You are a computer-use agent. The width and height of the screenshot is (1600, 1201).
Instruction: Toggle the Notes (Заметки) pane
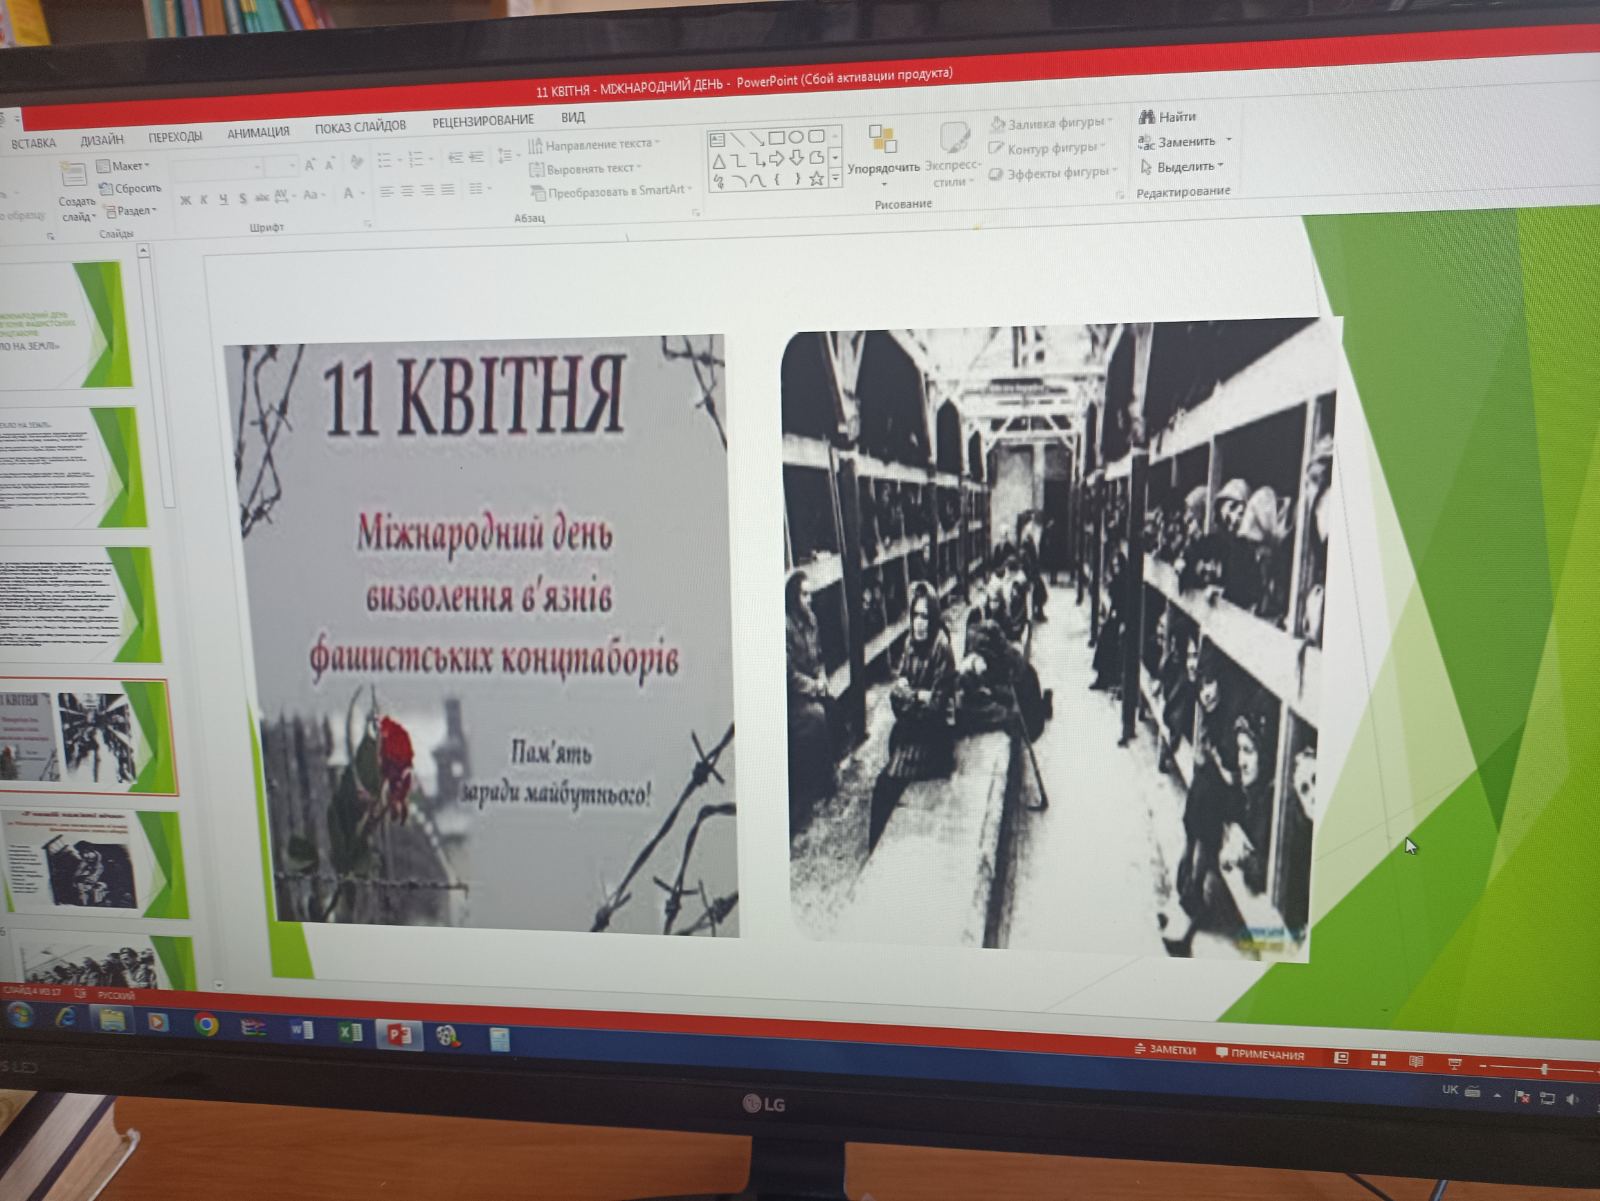(x=1165, y=1050)
